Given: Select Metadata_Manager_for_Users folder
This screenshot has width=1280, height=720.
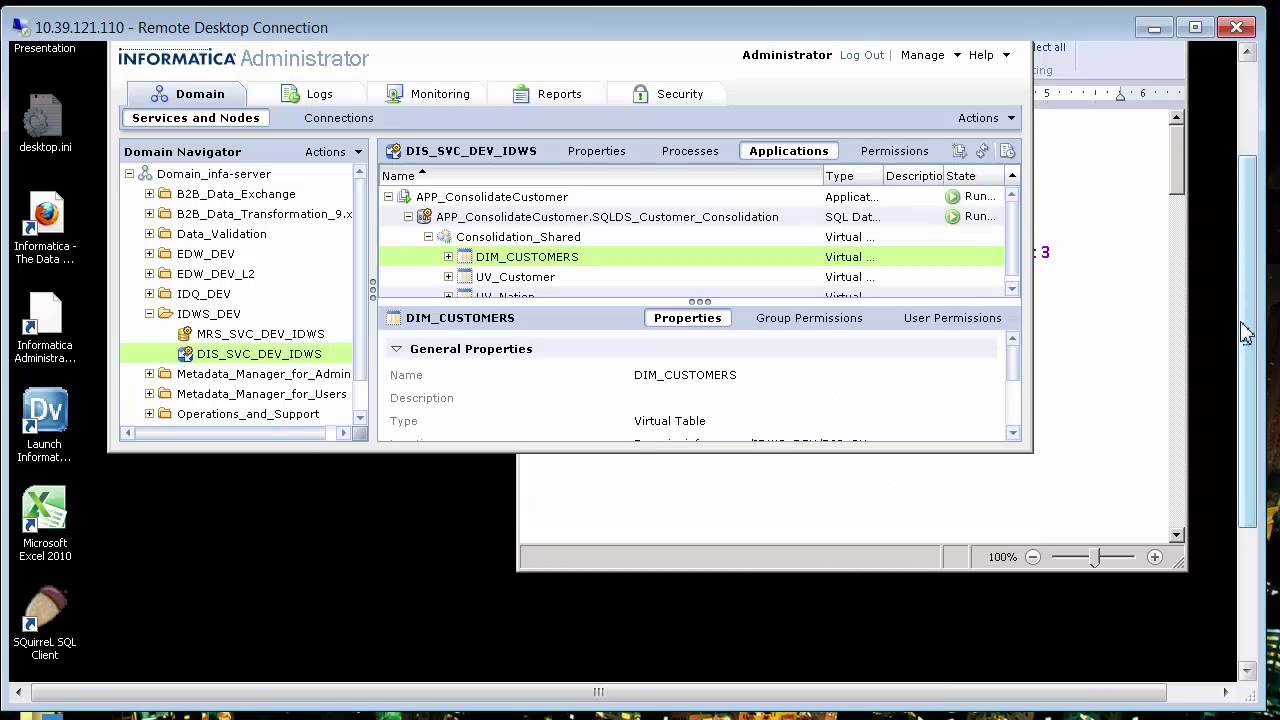Looking at the screenshot, I should point(261,394).
